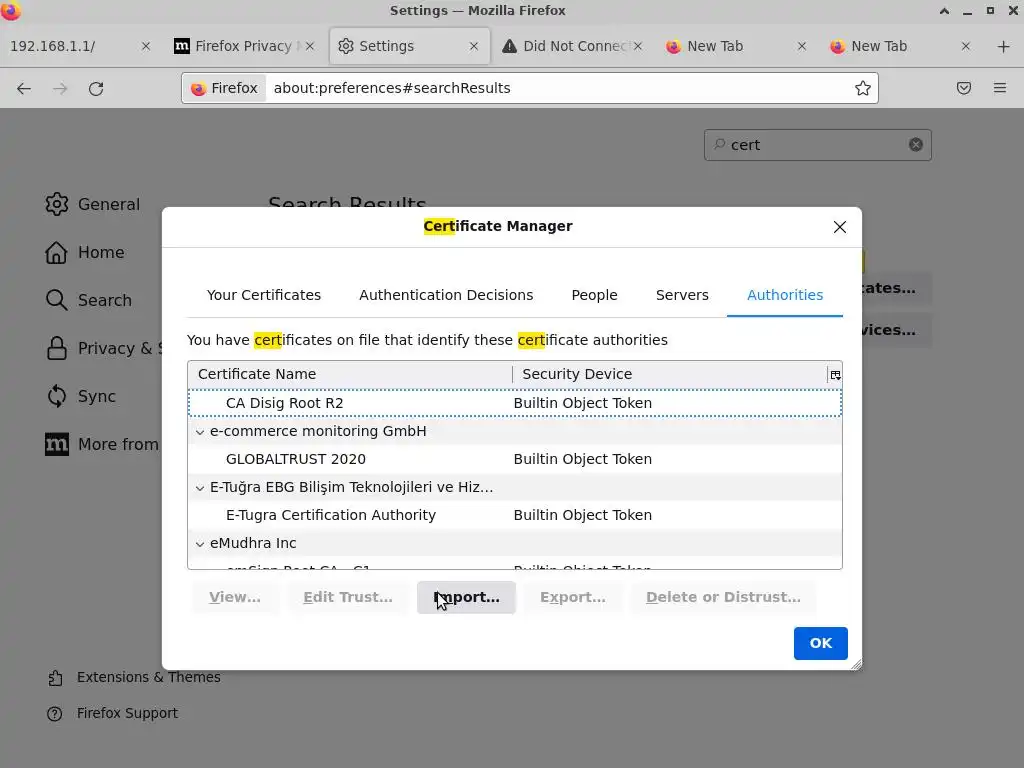Select the CA Disig Root R2 certificate row
Viewport: 1024px width, 768px height.
pyautogui.click(x=515, y=403)
